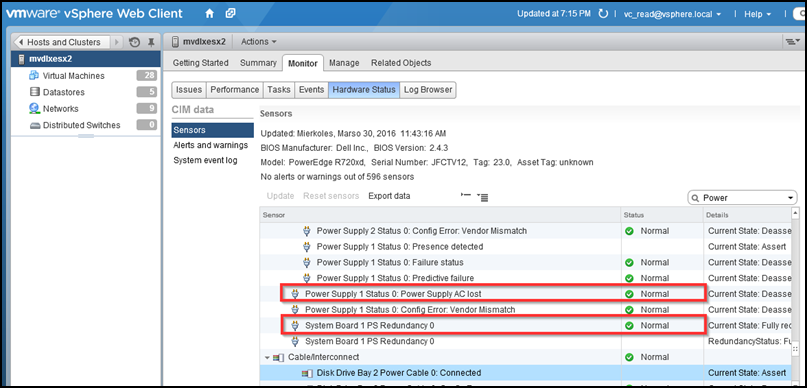Image resolution: width=807 pixels, height=388 pixels.
Task: Click the Sensor column header
Action: pos(440,215)
